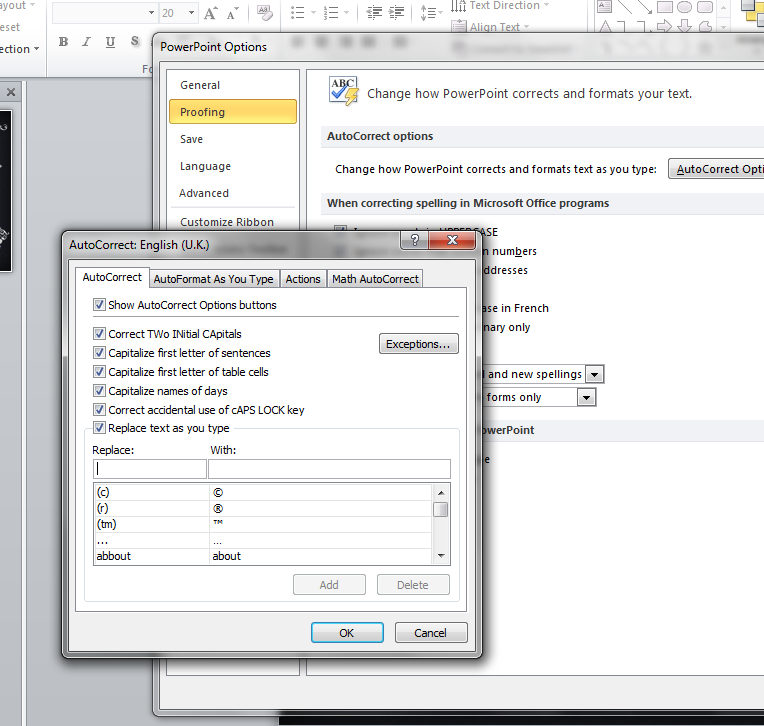
Task: Click the Clear All Formatting eraser icon
Action: point(265,13)
